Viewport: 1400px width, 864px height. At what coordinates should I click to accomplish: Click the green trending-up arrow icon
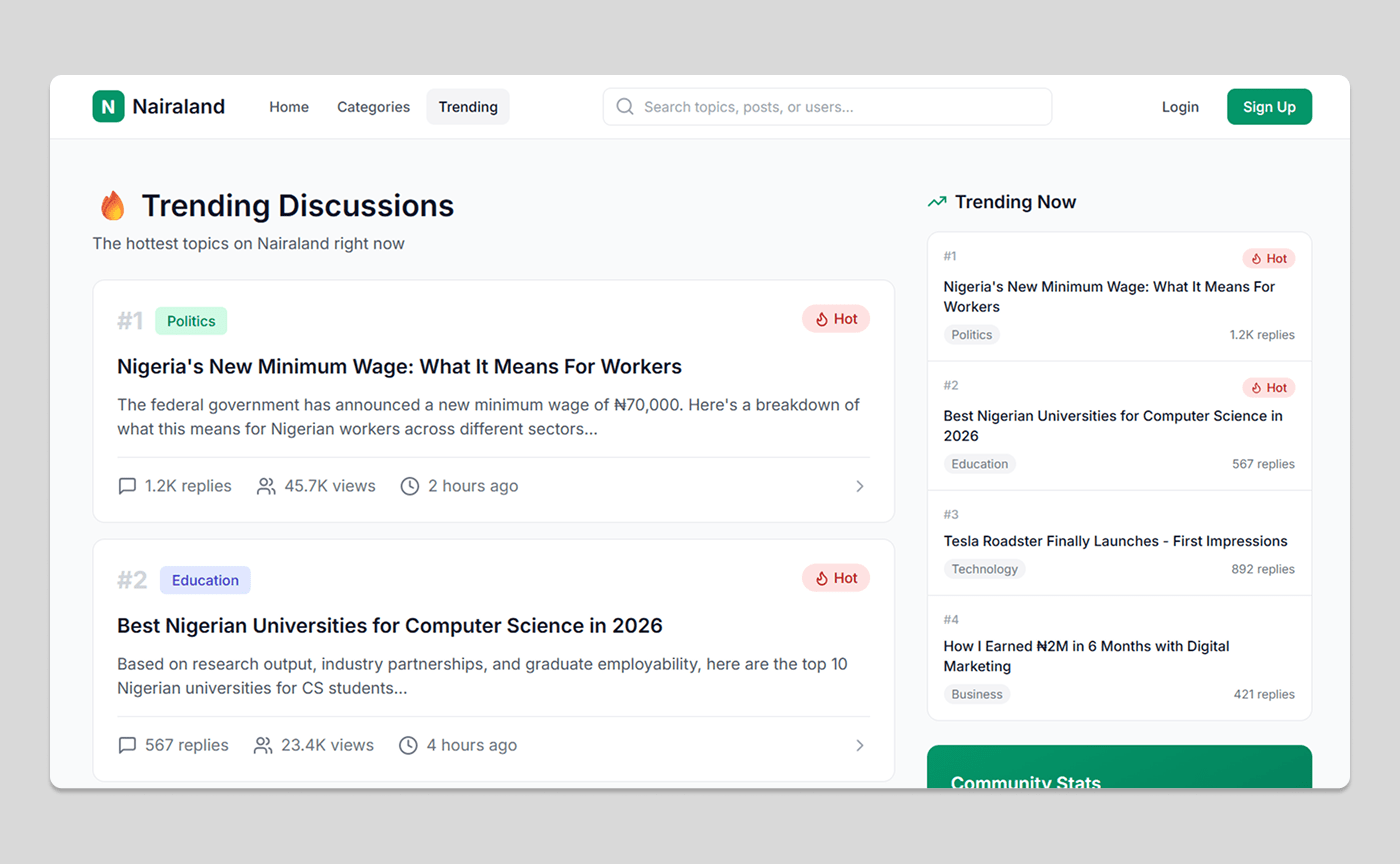coord(937,202)
